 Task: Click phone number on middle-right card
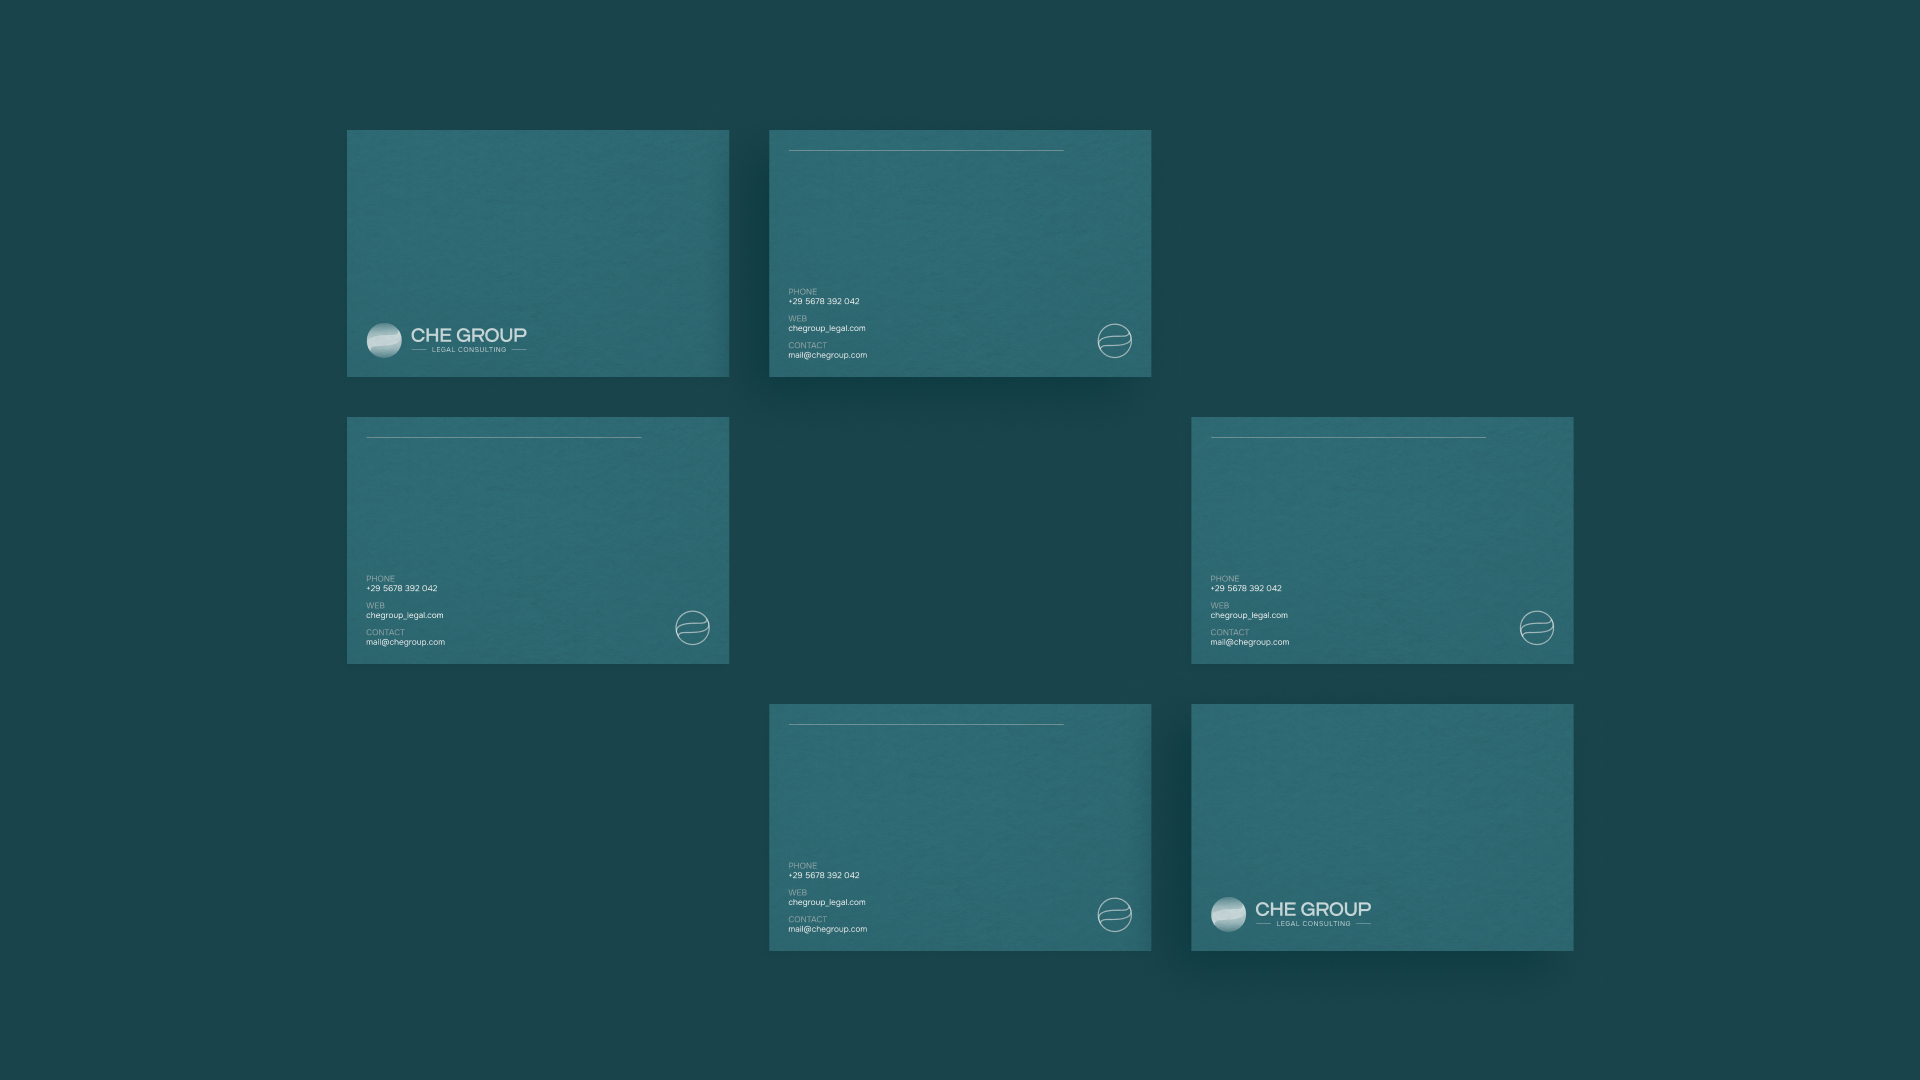[x=1246, y=588]
